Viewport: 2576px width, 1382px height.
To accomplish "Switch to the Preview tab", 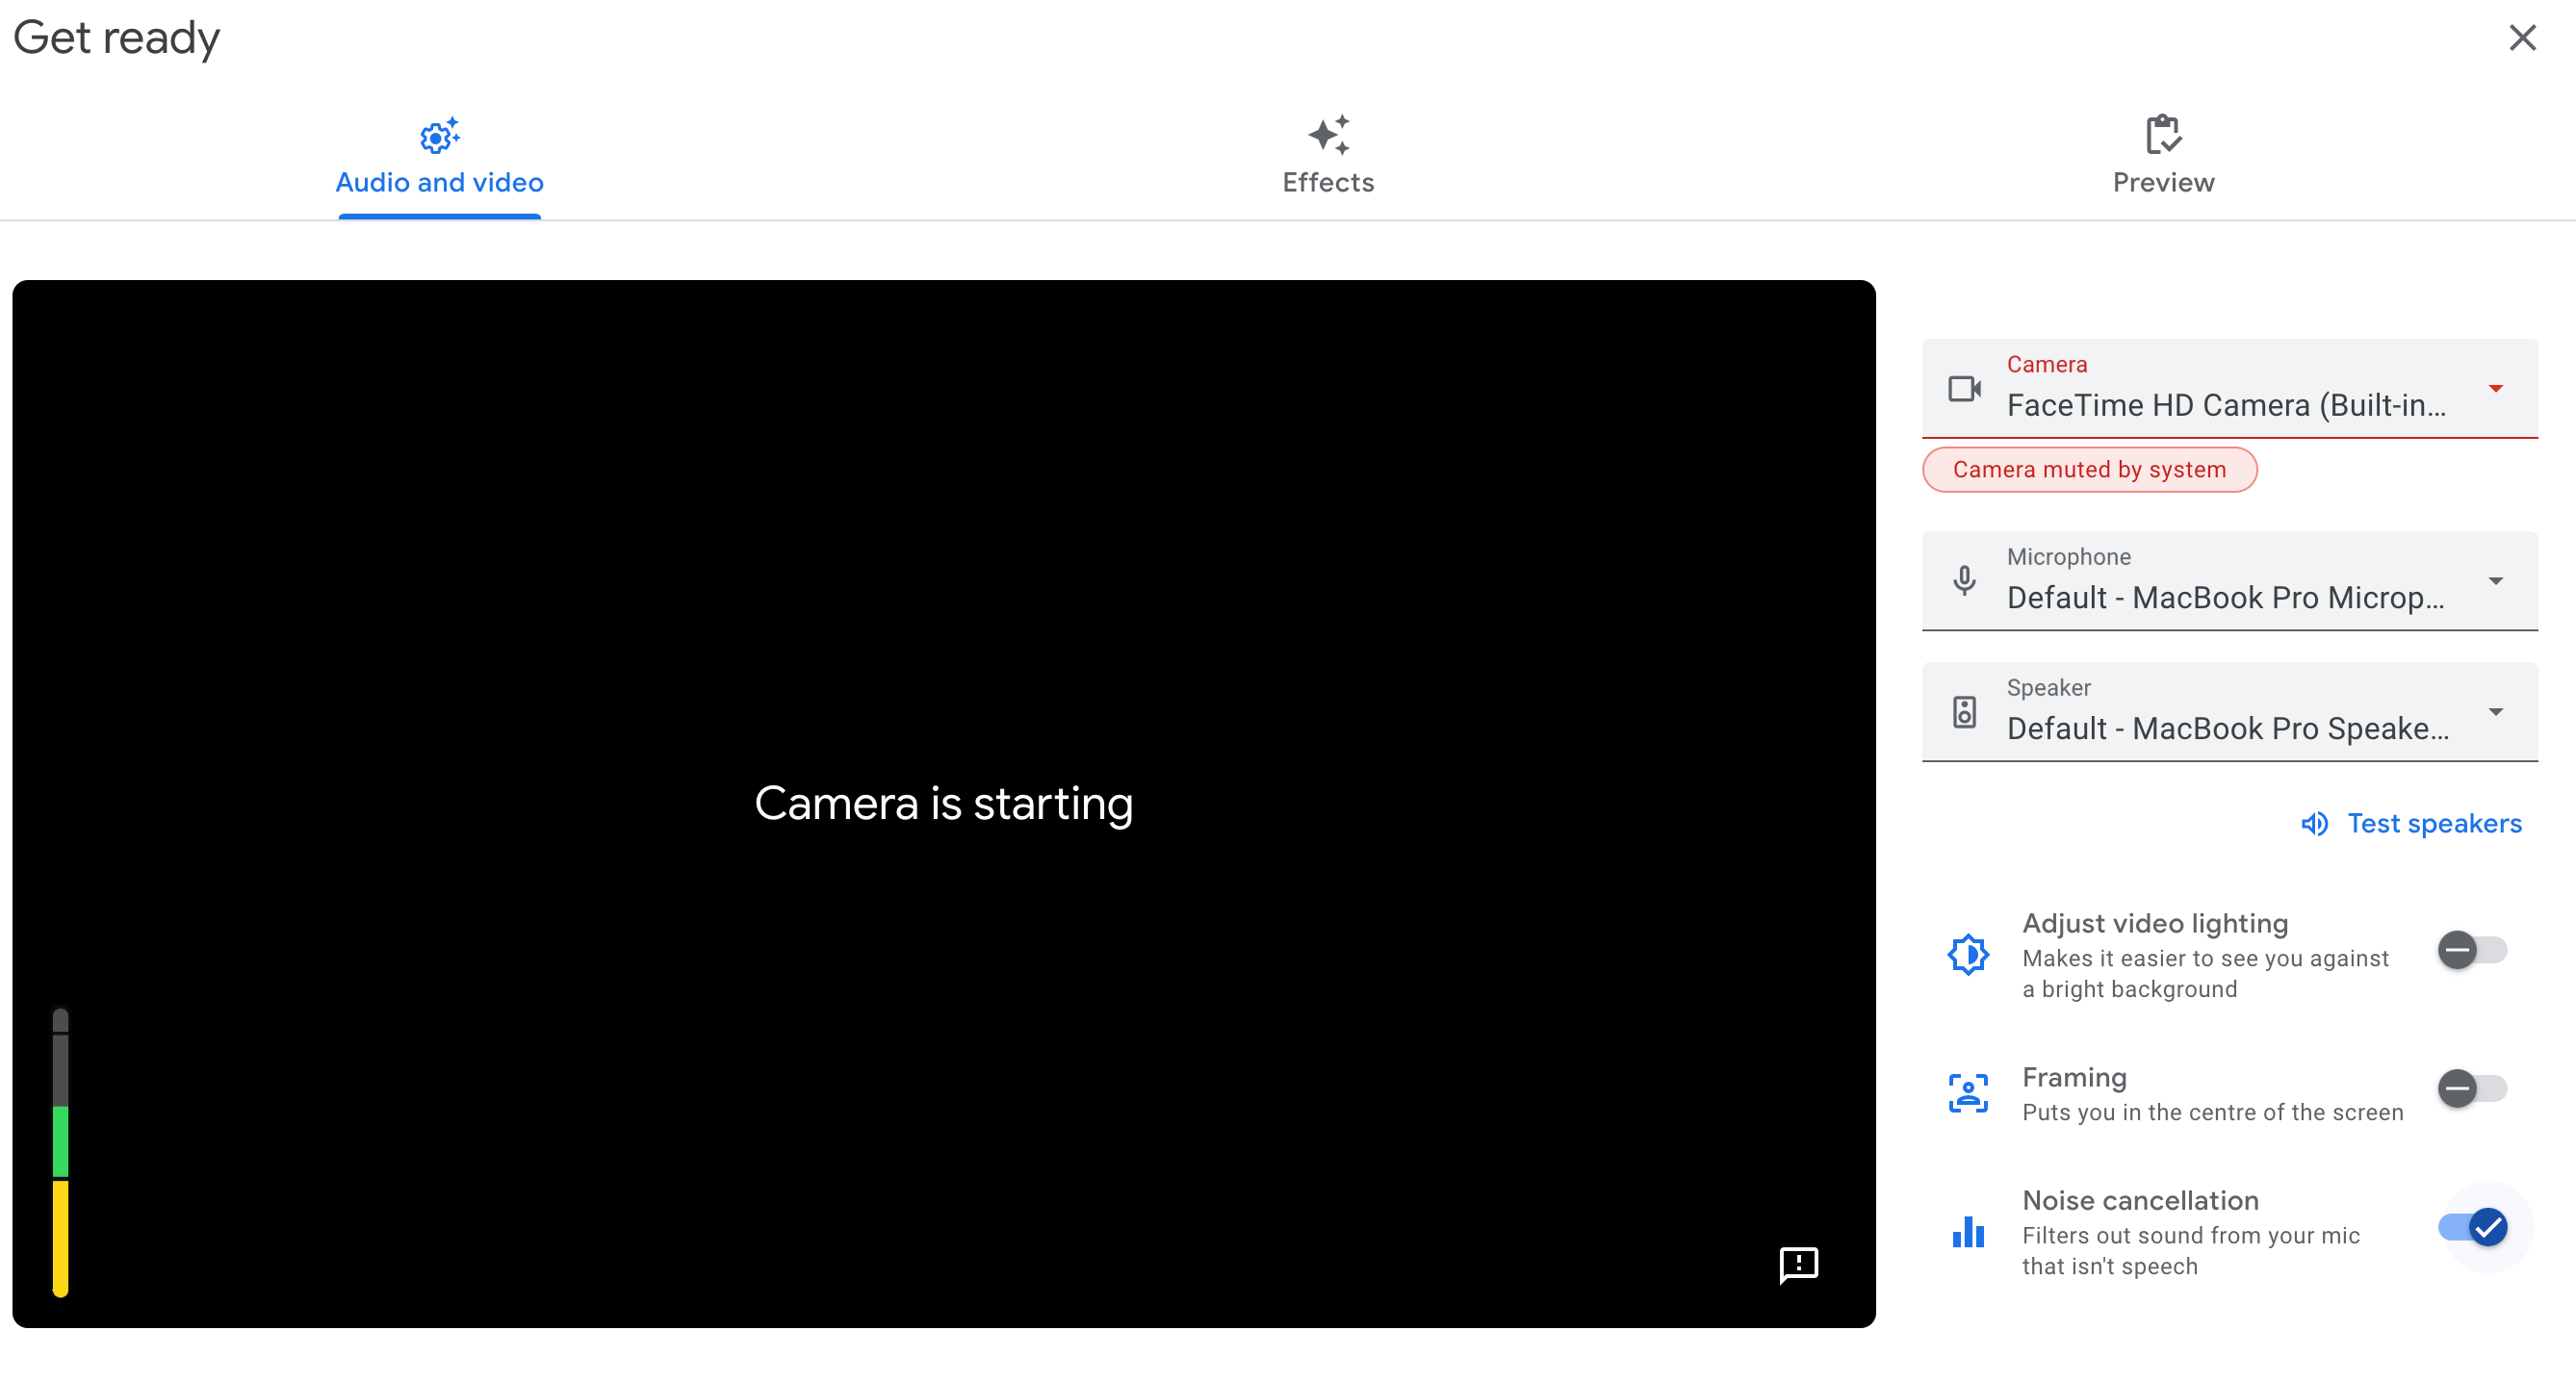I will pos(2162,155).
